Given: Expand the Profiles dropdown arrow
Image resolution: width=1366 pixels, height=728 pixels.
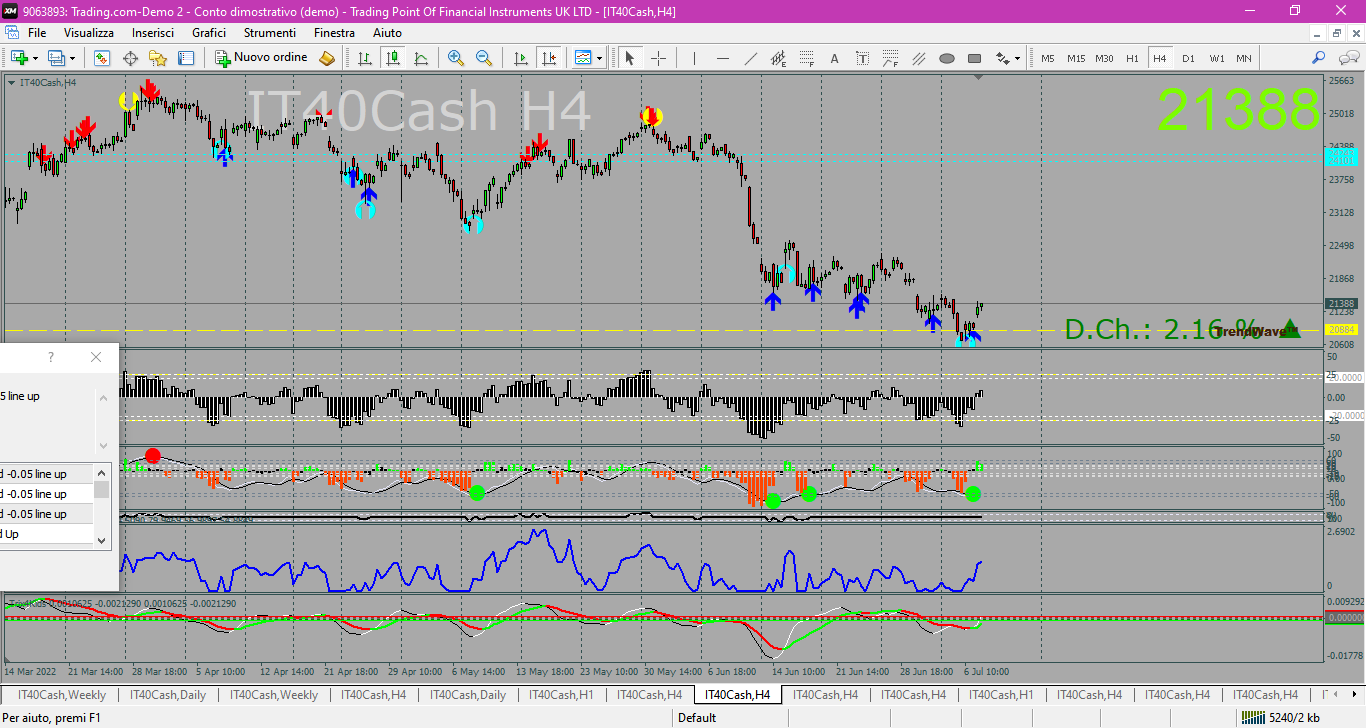Looking at the screenshot, I should pos(73,58).
